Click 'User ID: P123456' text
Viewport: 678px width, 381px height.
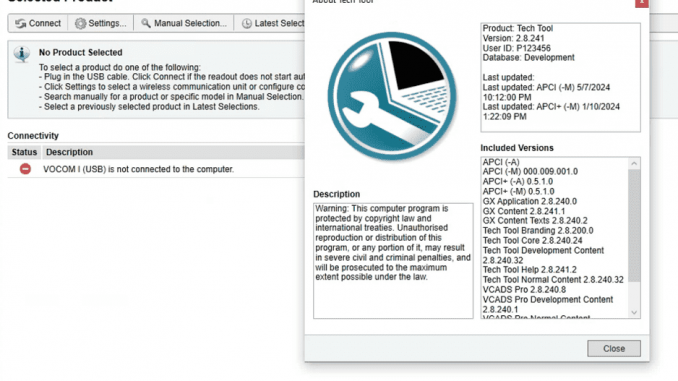[x=516, y=48]
